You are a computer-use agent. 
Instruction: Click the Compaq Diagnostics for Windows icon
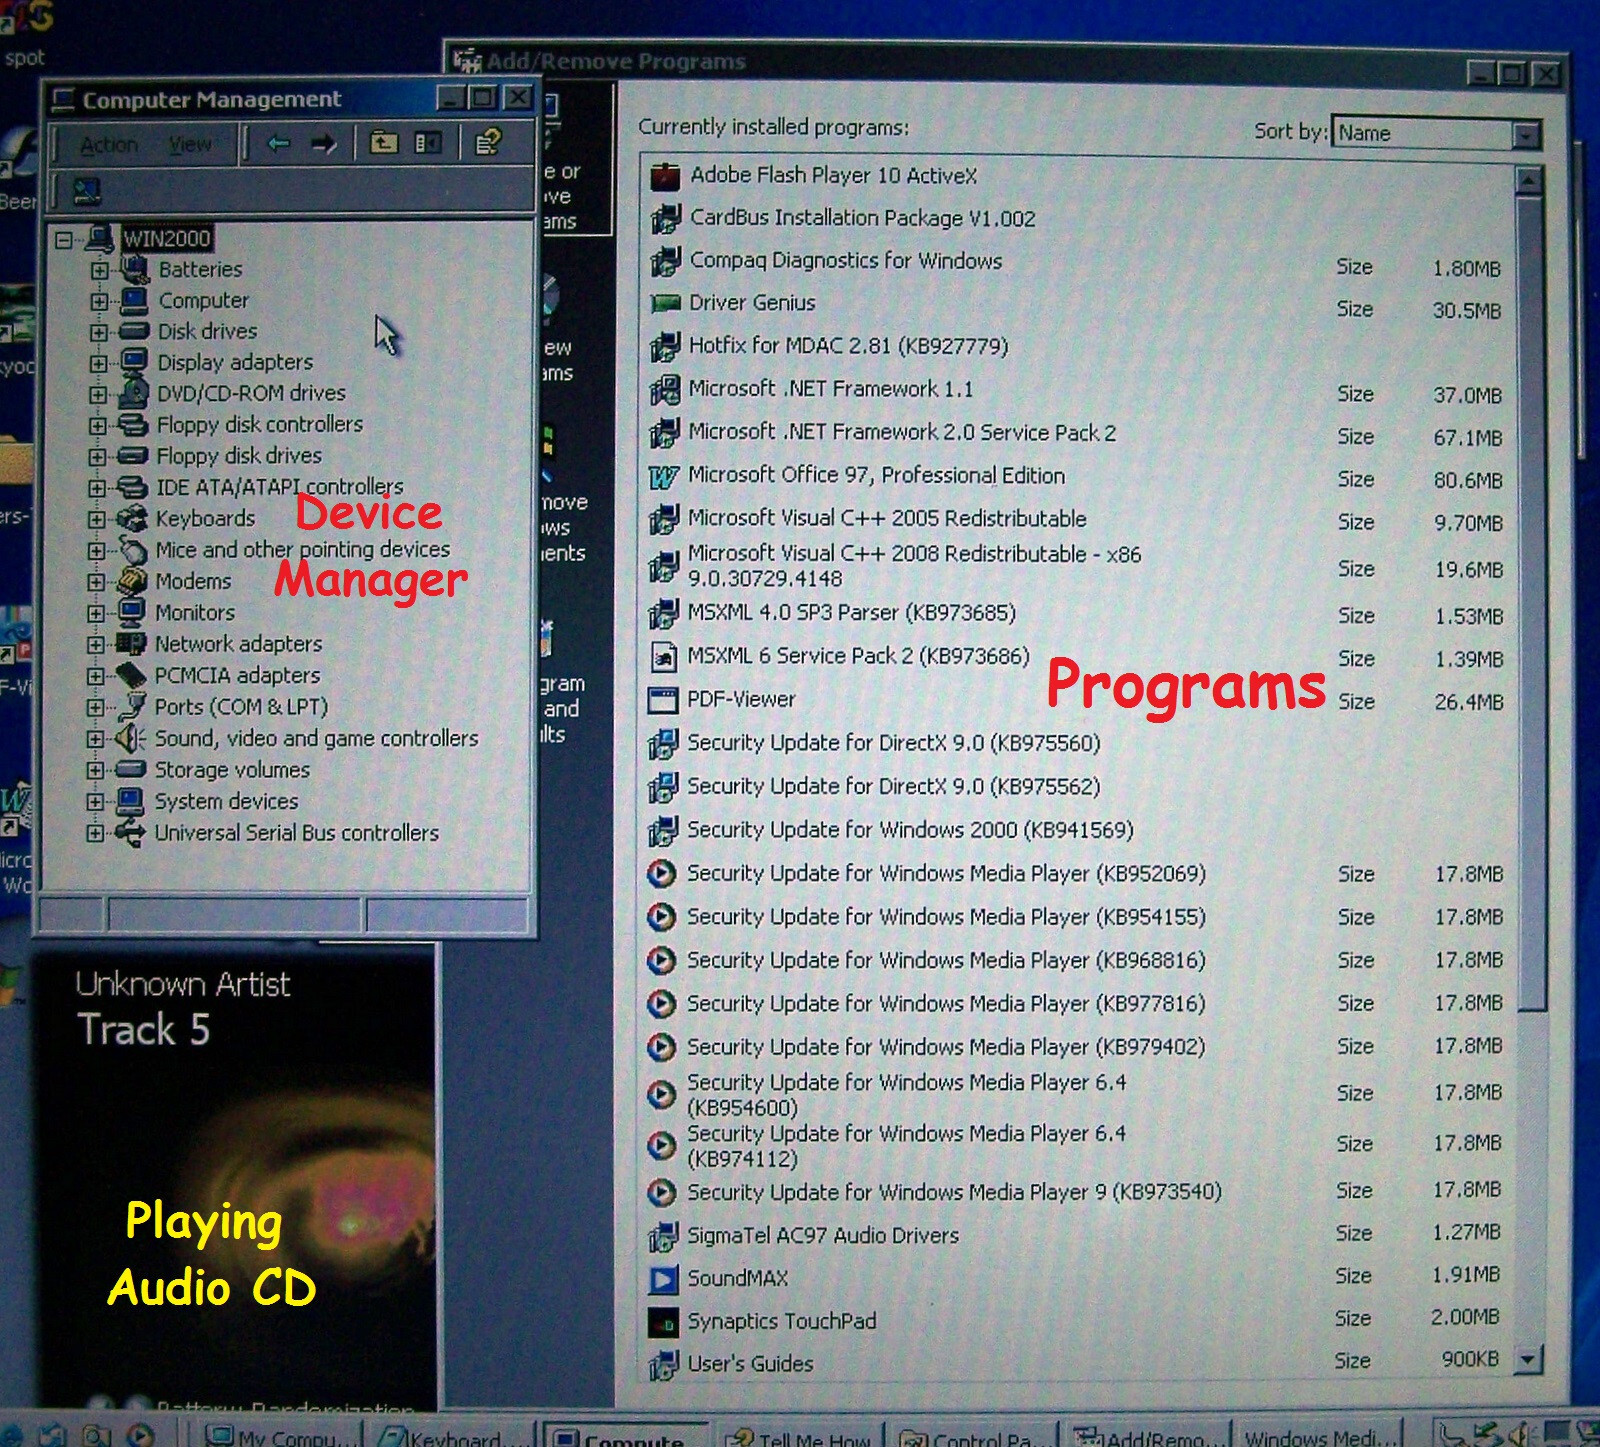pos(664,262)
